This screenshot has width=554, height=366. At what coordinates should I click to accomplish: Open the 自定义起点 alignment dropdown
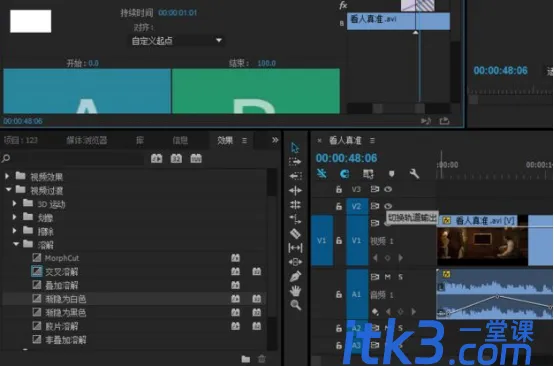[176, 41]
